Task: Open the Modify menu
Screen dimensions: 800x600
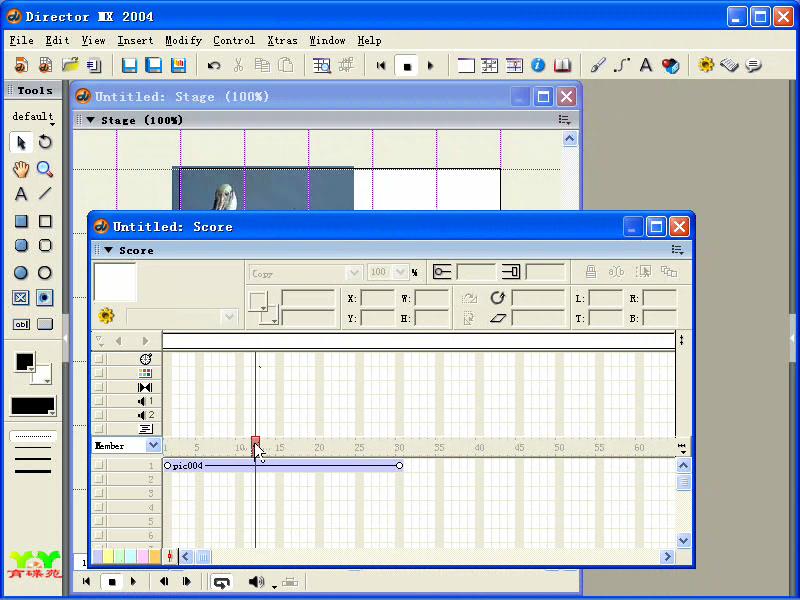Action: [x=183, y=40]
